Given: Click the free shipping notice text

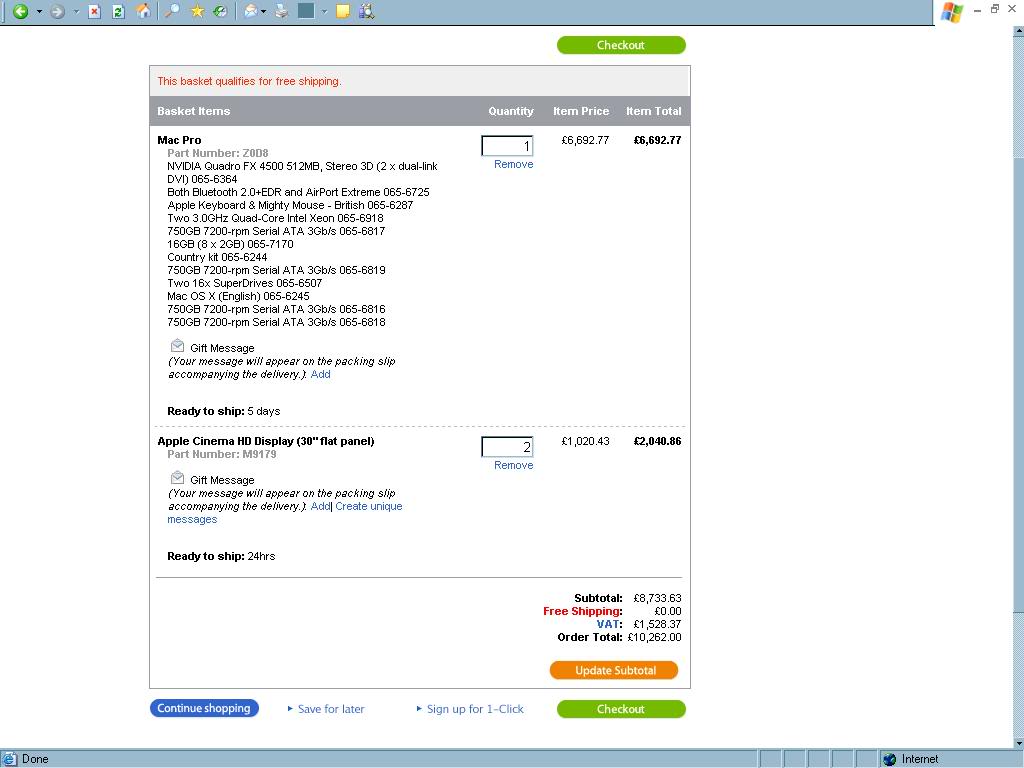Looking at the screenshot, I should (249, 82).
